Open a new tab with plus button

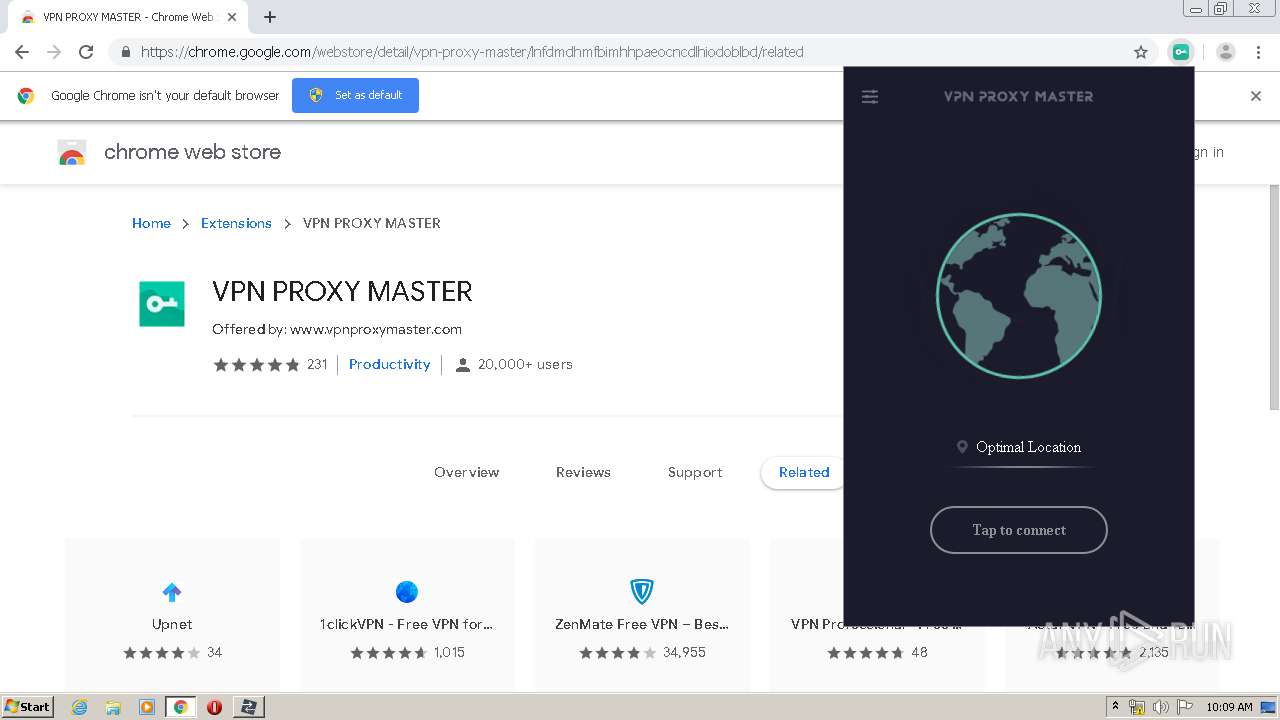point(270,17)
